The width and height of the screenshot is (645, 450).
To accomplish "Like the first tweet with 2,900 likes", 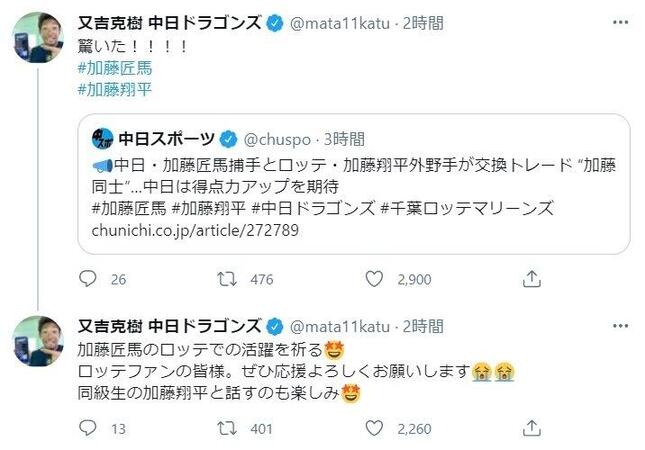I will click(376, 279).
